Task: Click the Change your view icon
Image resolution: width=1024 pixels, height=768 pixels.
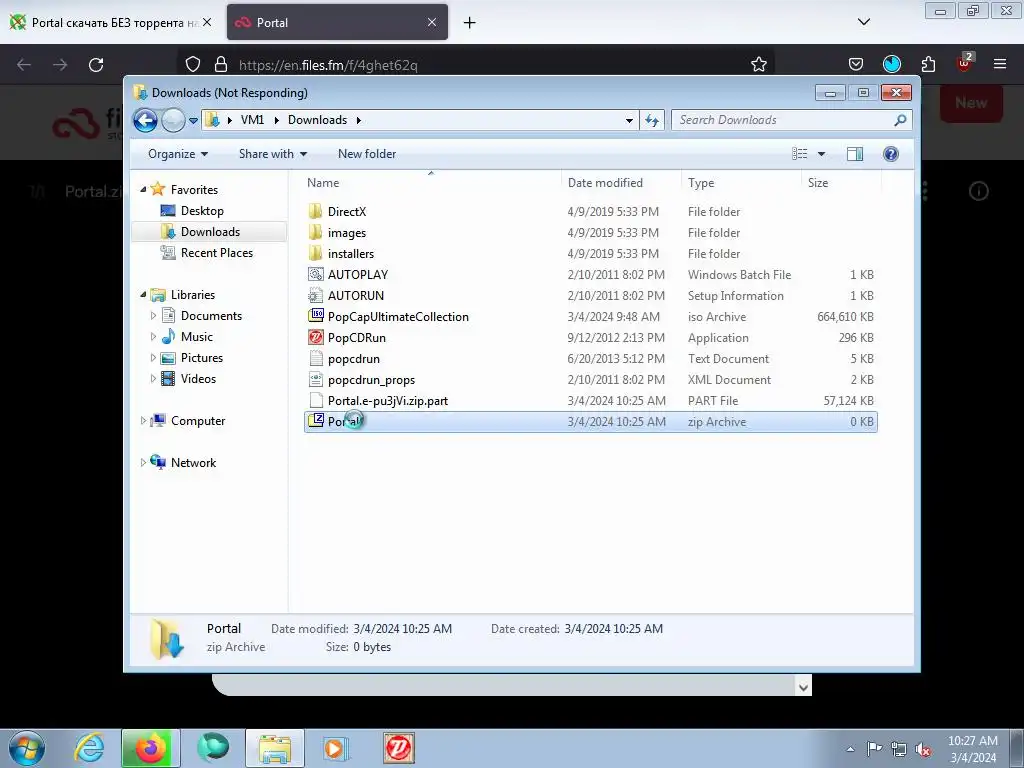Action: (799, 154)
